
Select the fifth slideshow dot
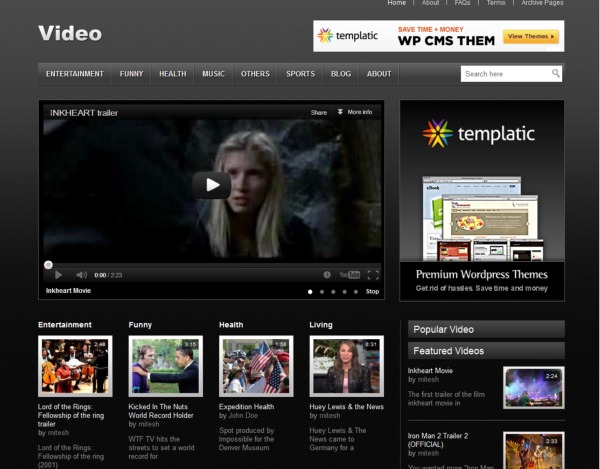point(356,292)
